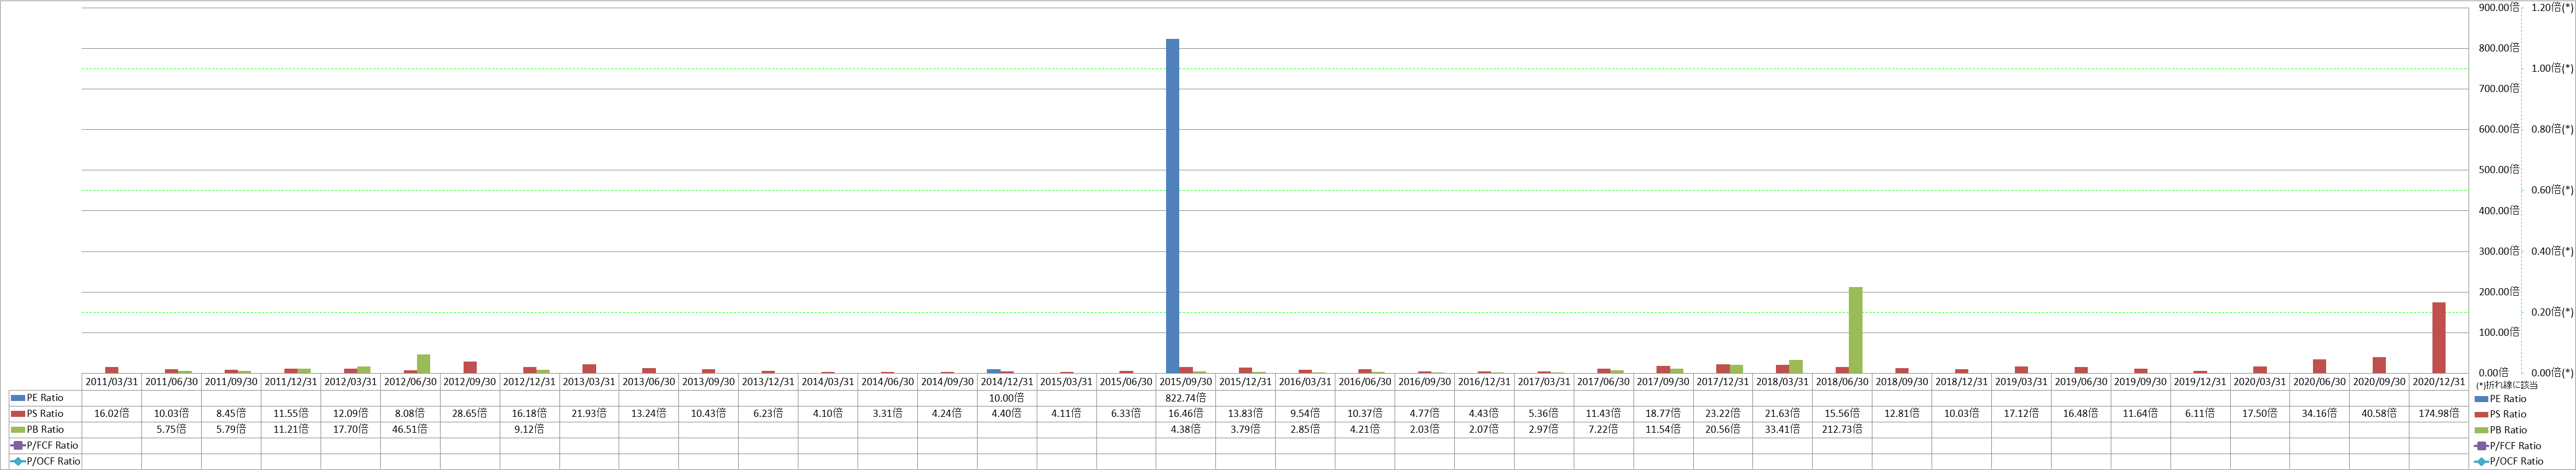This screenshot has height=470, width=2576.
Task: Click the 23.22倍 PS Ratio cell
Action: click(1723, 414)
